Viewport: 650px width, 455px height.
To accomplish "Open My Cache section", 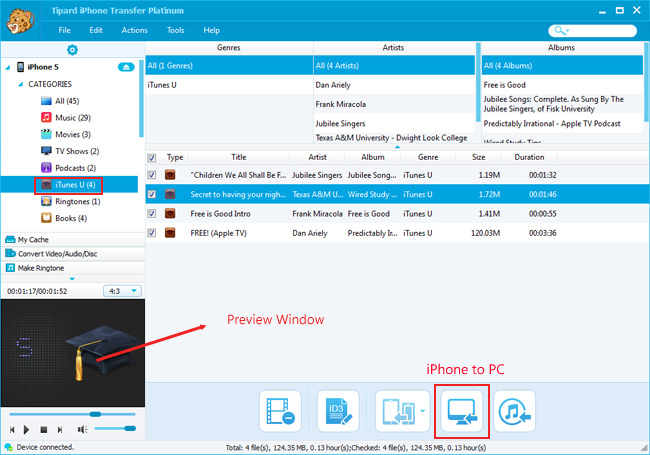I will coord(73,240).
